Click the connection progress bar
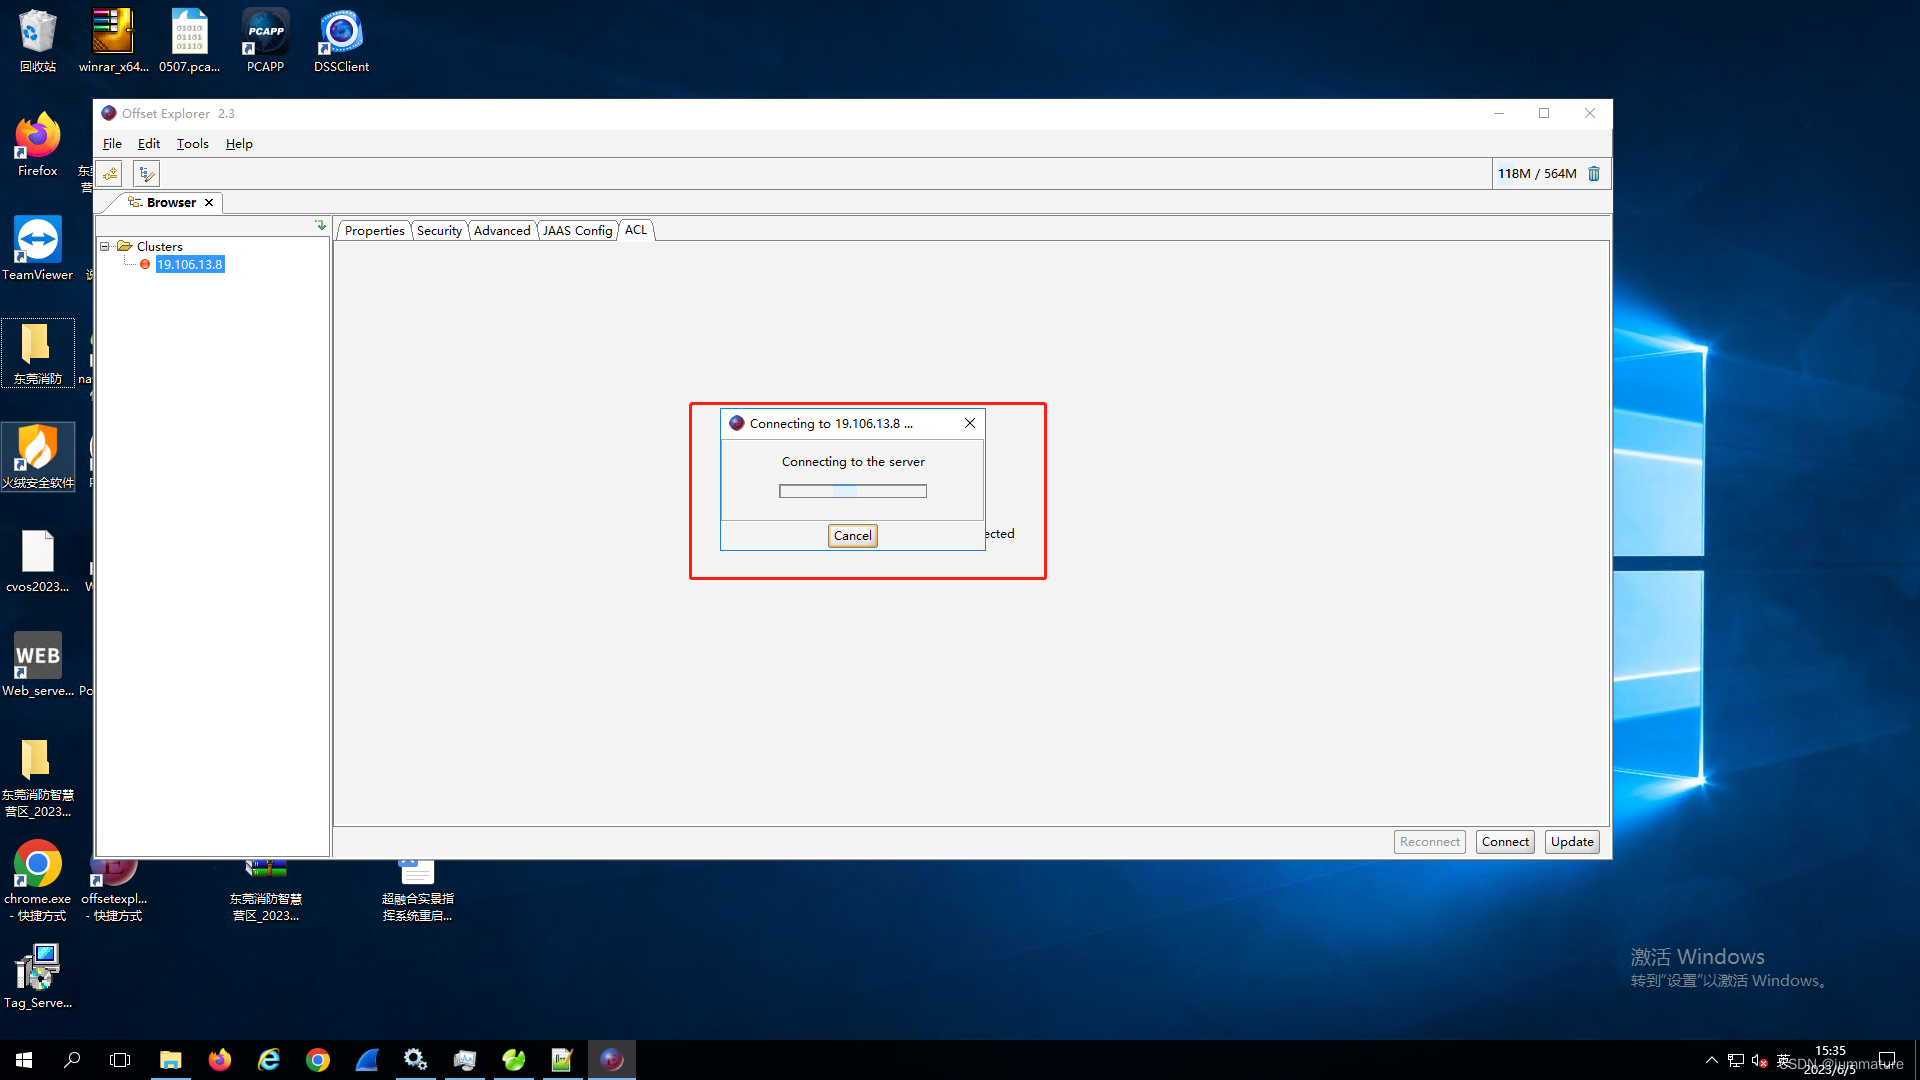The width and height of the screenshot is (1920, 1080). click(853, 491)
